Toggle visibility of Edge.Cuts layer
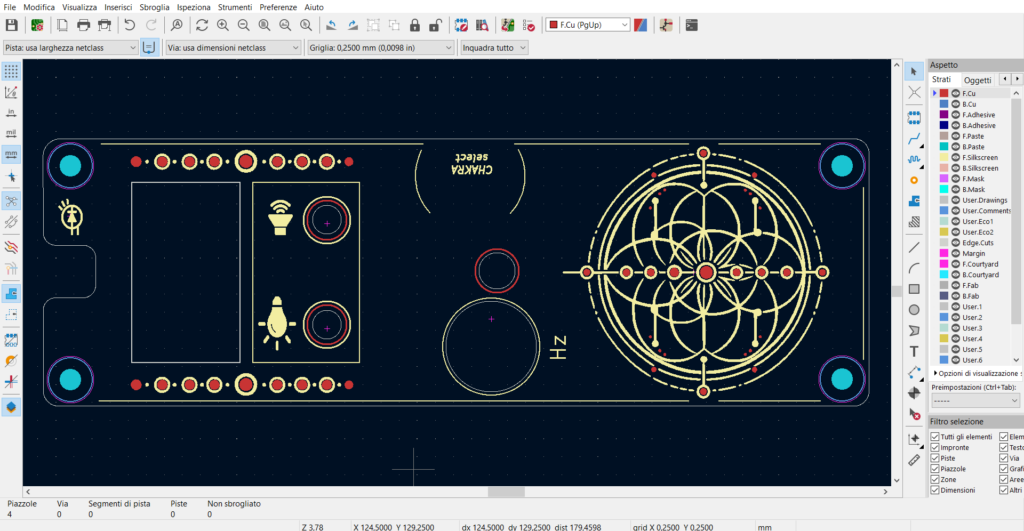Viewport: 1024px width, 531px height. click(x=955, y=242)
